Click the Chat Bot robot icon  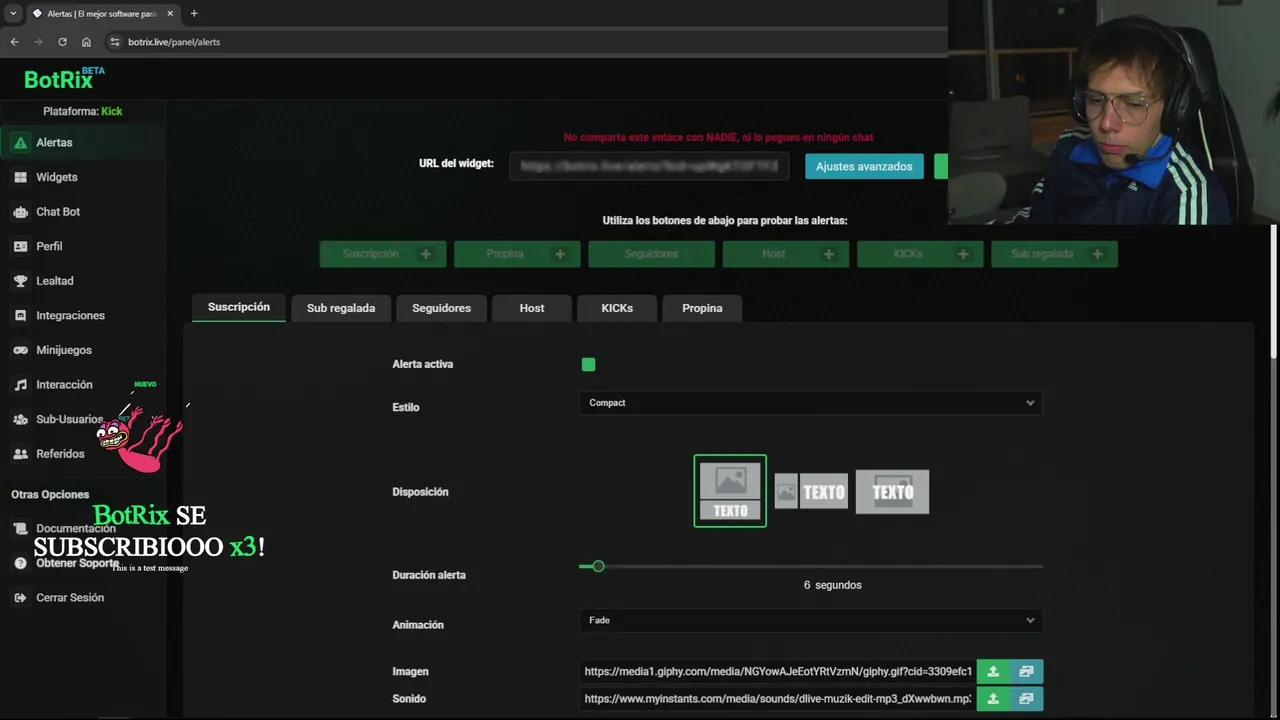pos(20,212)
